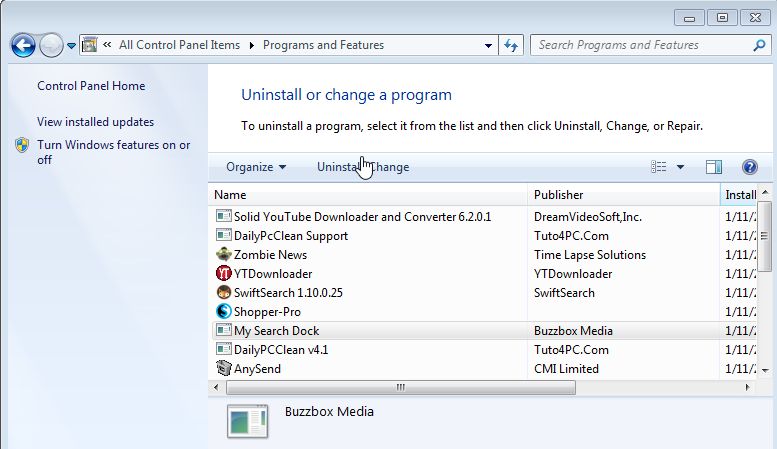Click the Solid YouTube Downloader row icon
Viewport: 777px width, 449px height.
click(224, 216)
